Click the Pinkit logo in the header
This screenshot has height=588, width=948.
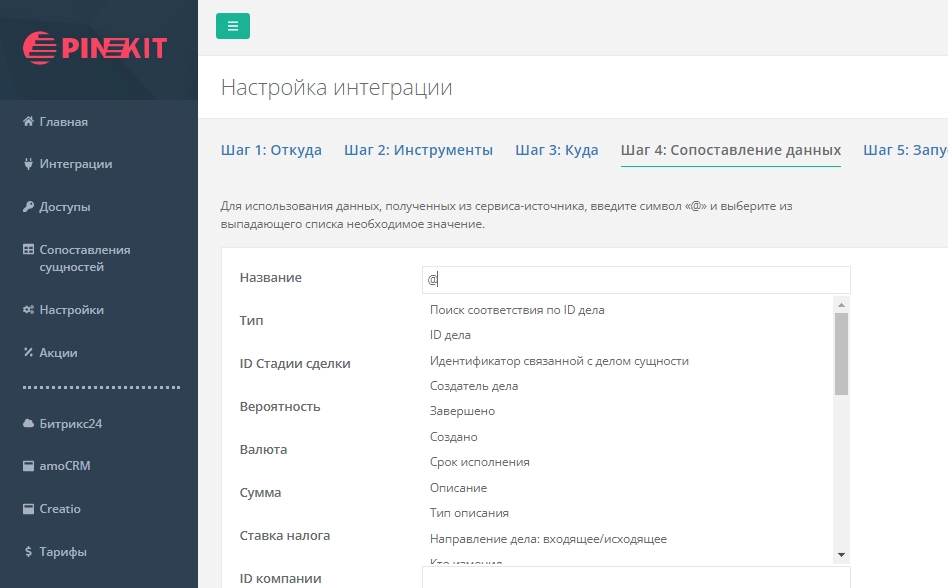[97, 46]
